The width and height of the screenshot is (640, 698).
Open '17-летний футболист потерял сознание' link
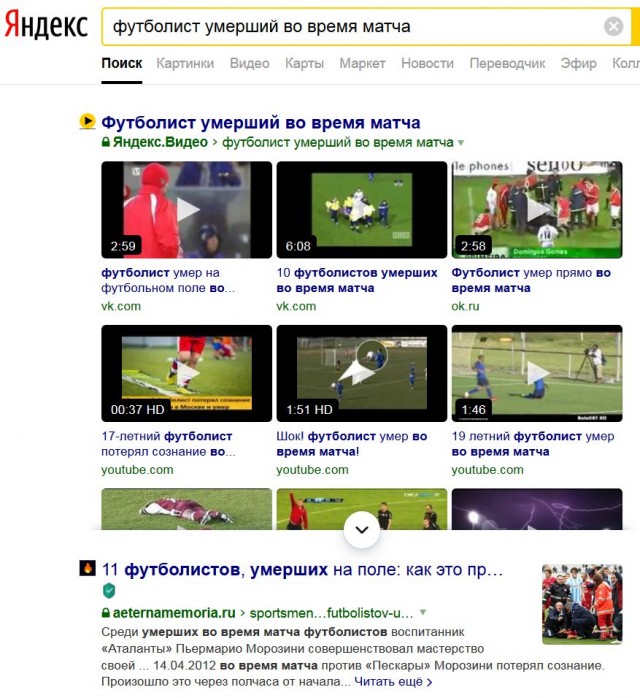[x=168, y=444]
